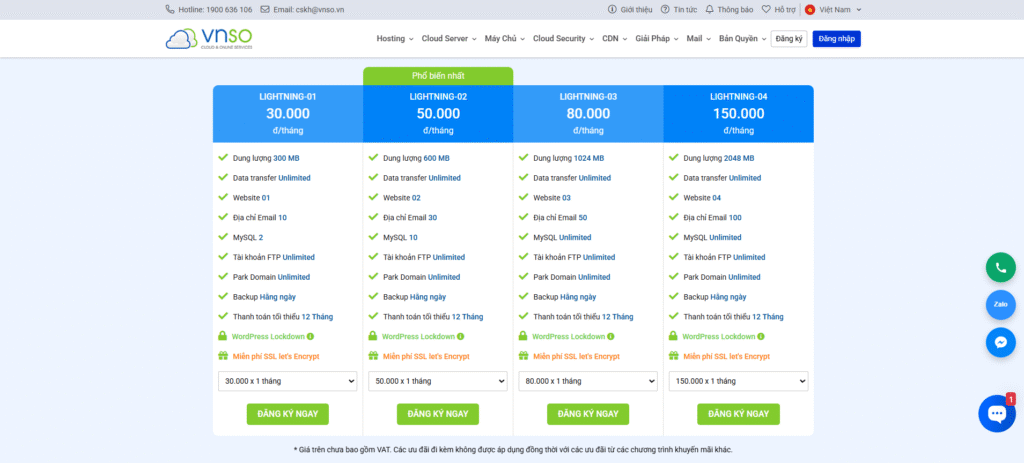The width and height of the screenshot is (1024, 463).
Task: Expand the Hosting menu
Action: [x=394, y=39]
